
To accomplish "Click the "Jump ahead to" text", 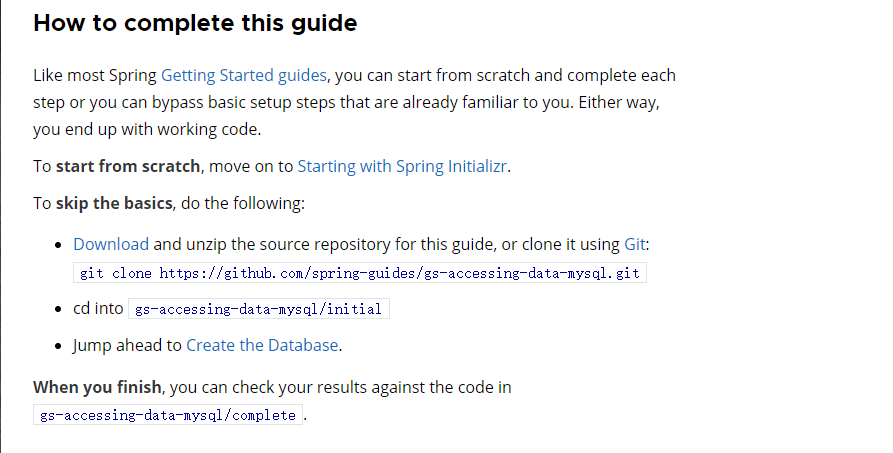I will click(127, 345).
